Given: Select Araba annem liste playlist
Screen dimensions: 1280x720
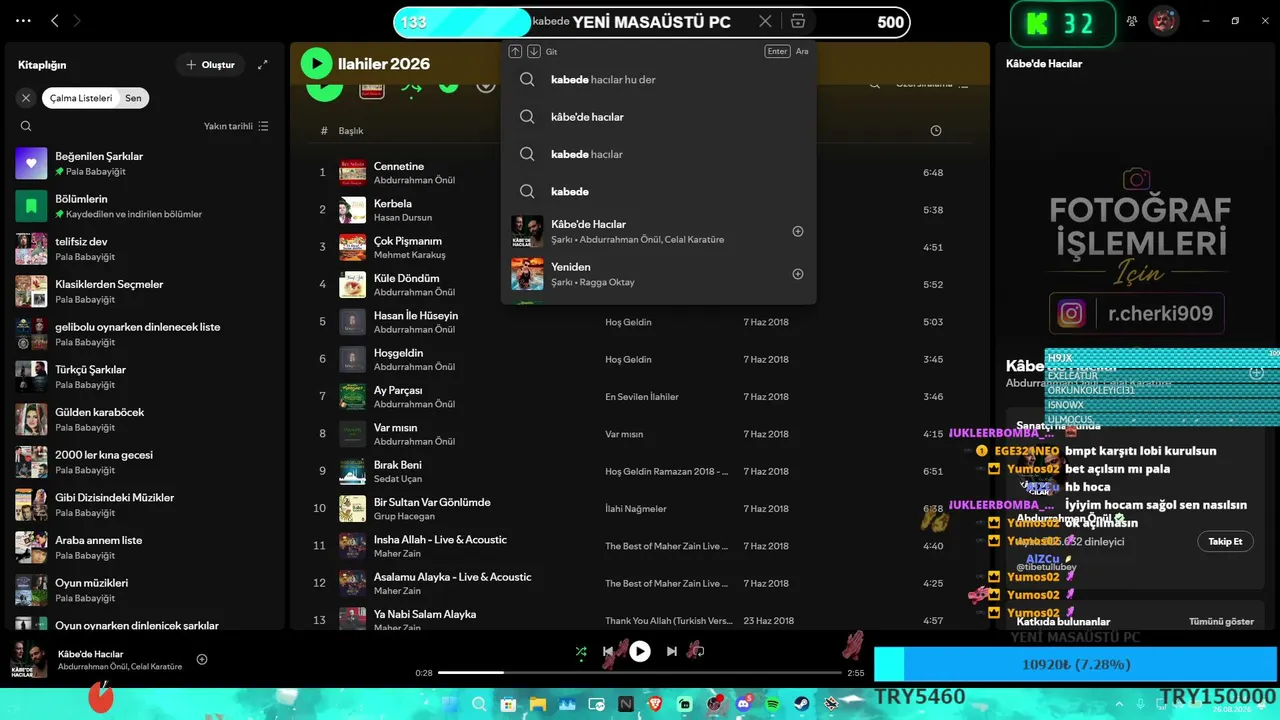Looking at the screenshot, I should 145,547.
